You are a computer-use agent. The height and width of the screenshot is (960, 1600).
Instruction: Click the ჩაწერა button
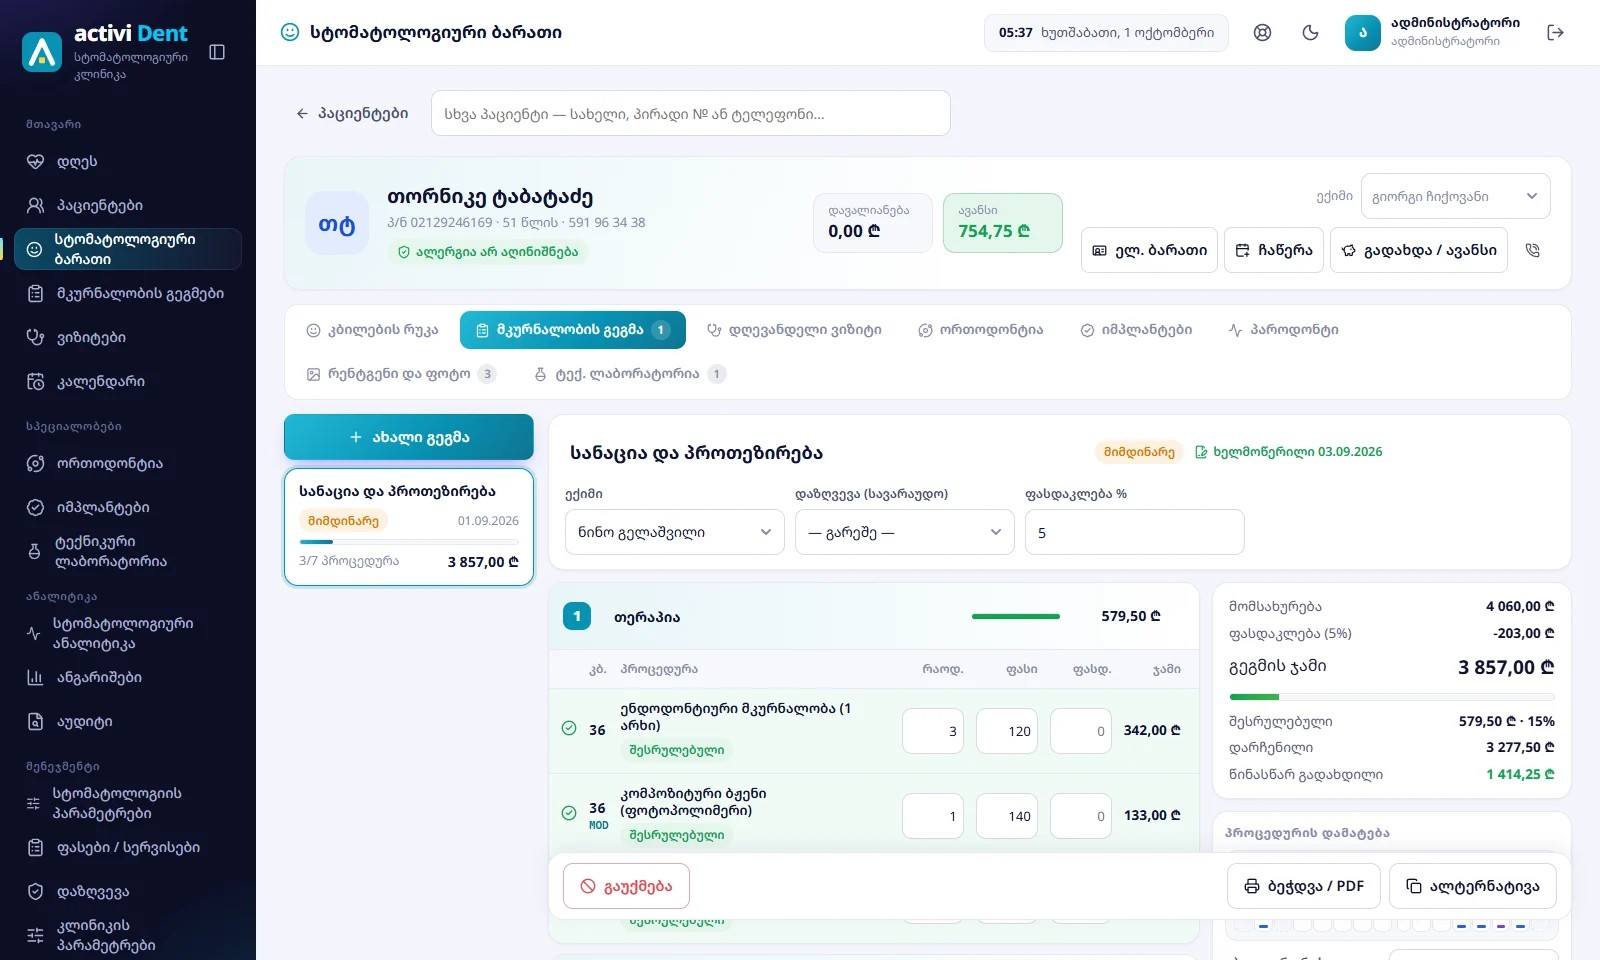point(1274,250)
